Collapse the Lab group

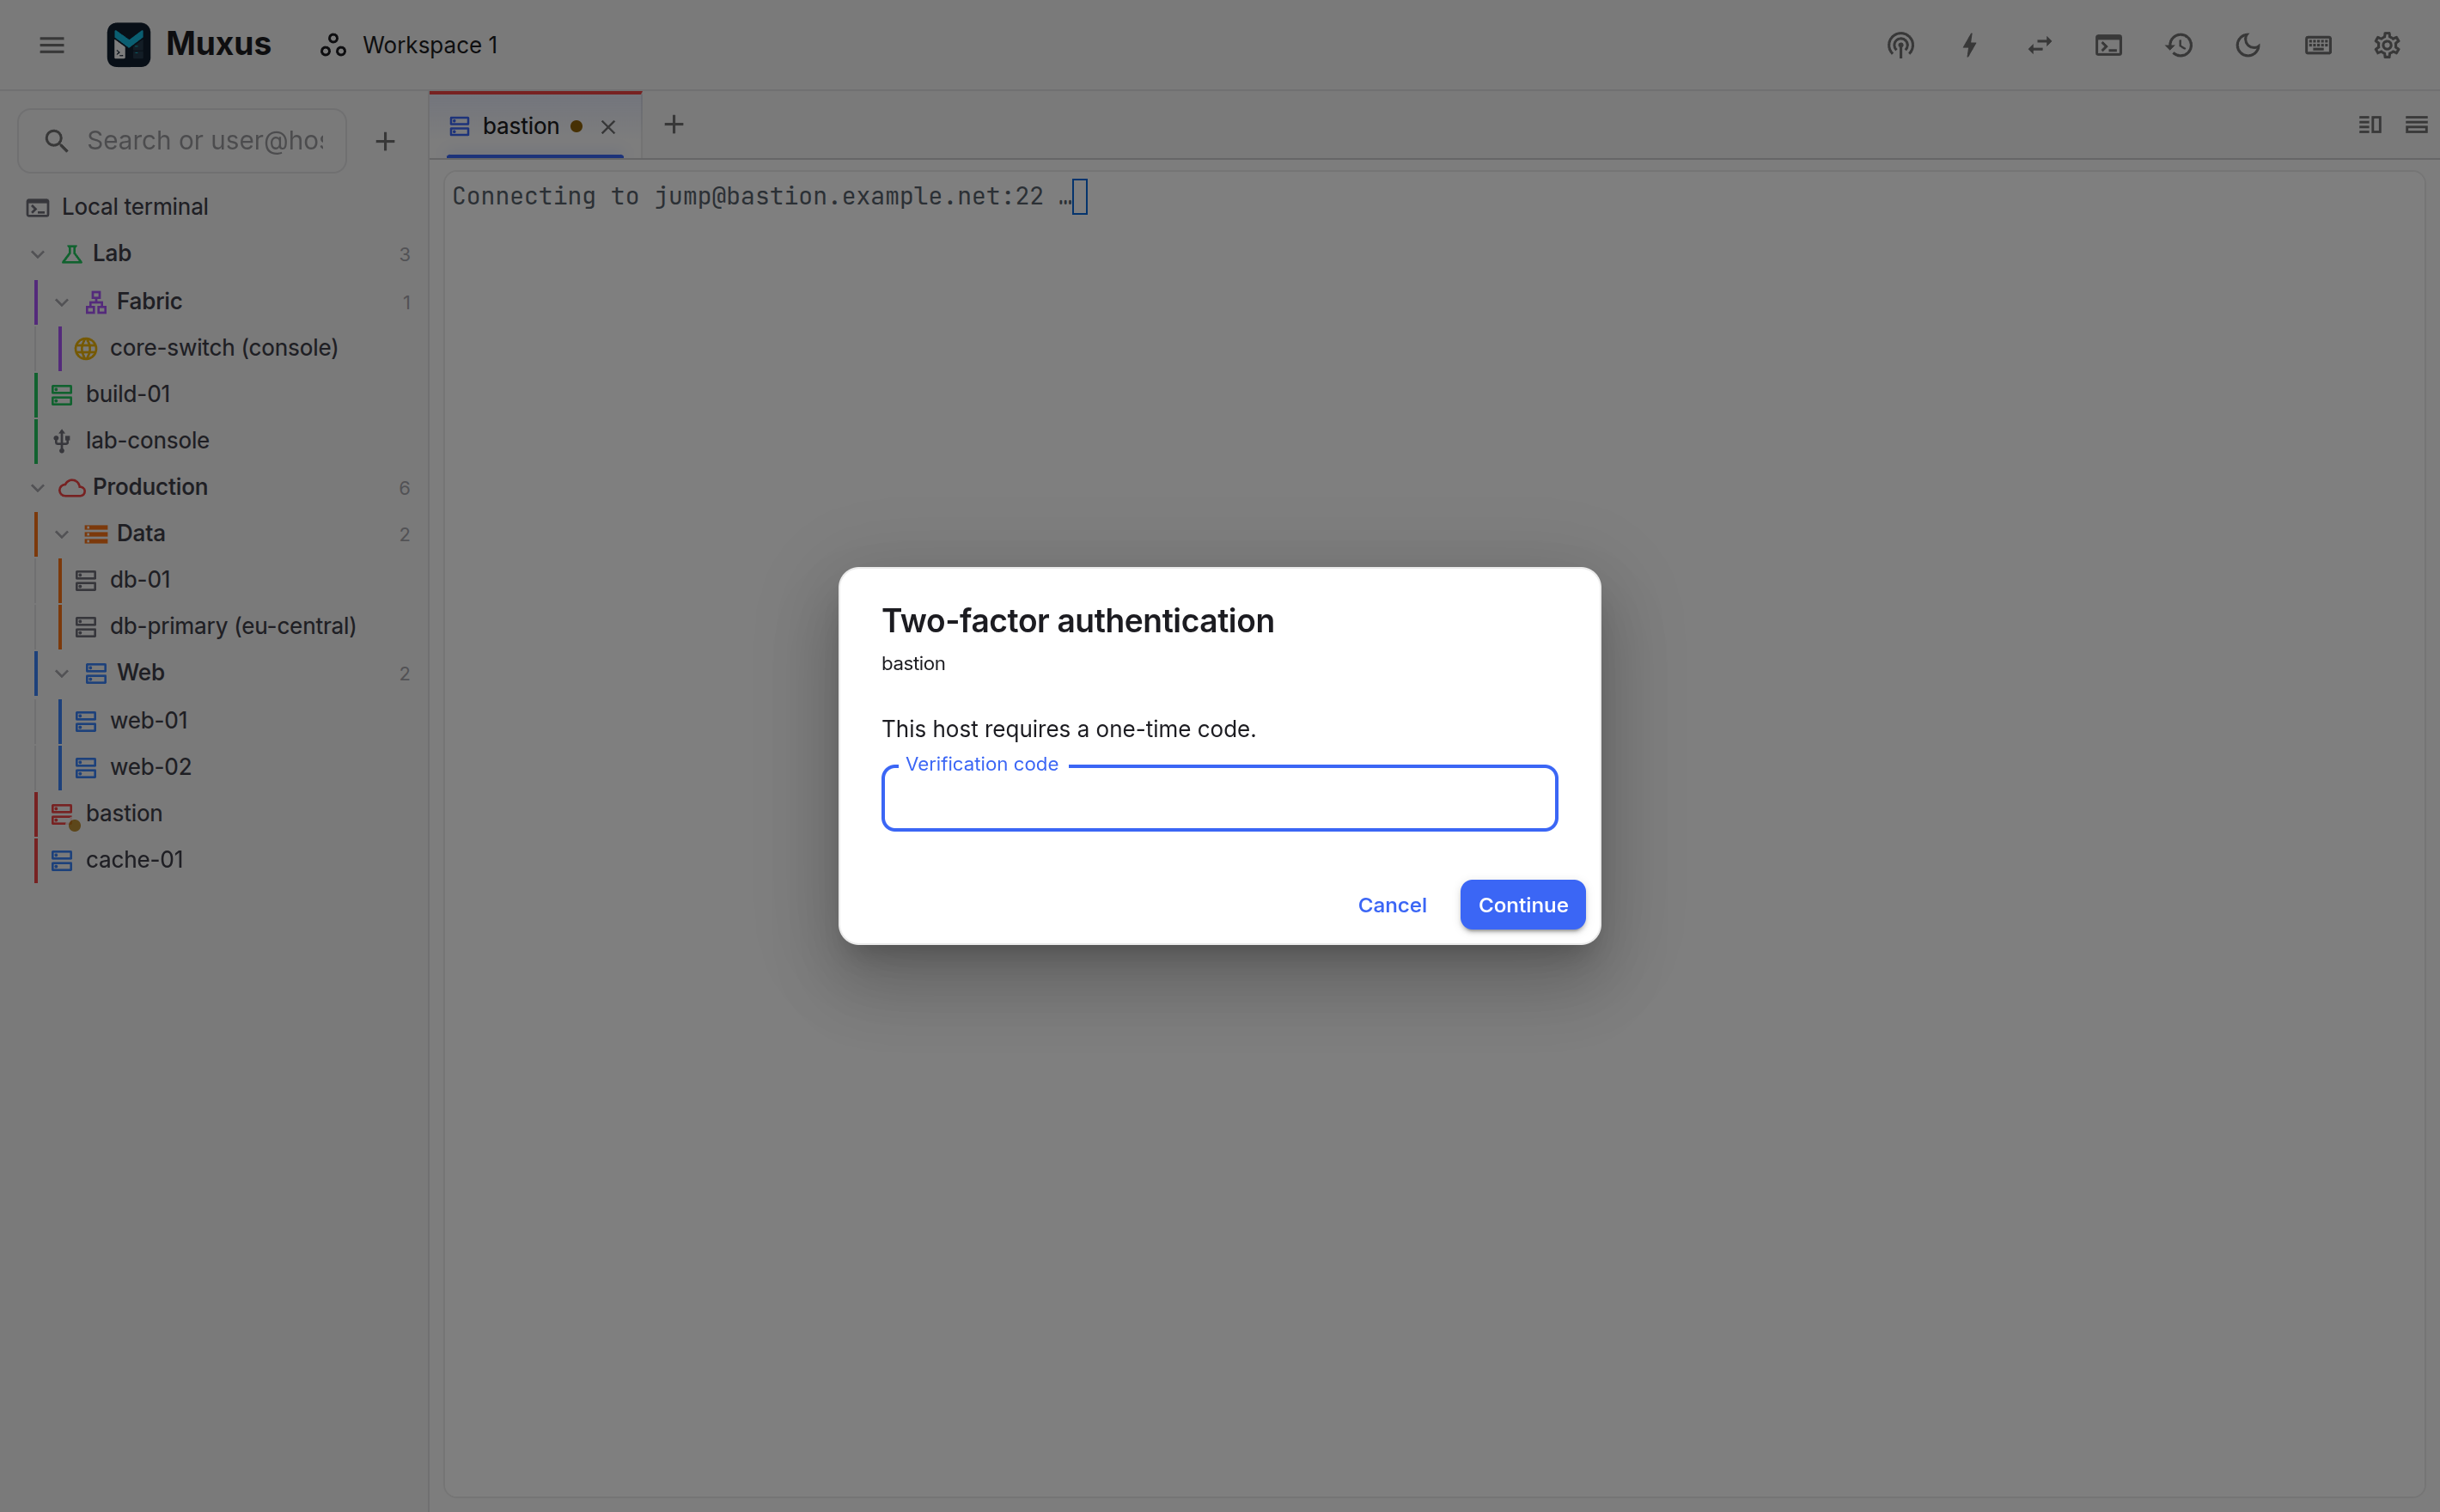click(38, 254)
